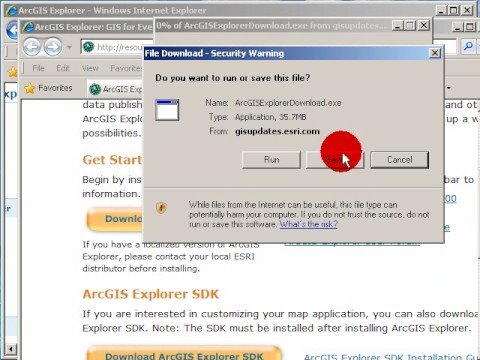The height and width of the screenshot is (360, 480).
Task: Click the Run button in the security dialog
Action: (x=271, y=160)
